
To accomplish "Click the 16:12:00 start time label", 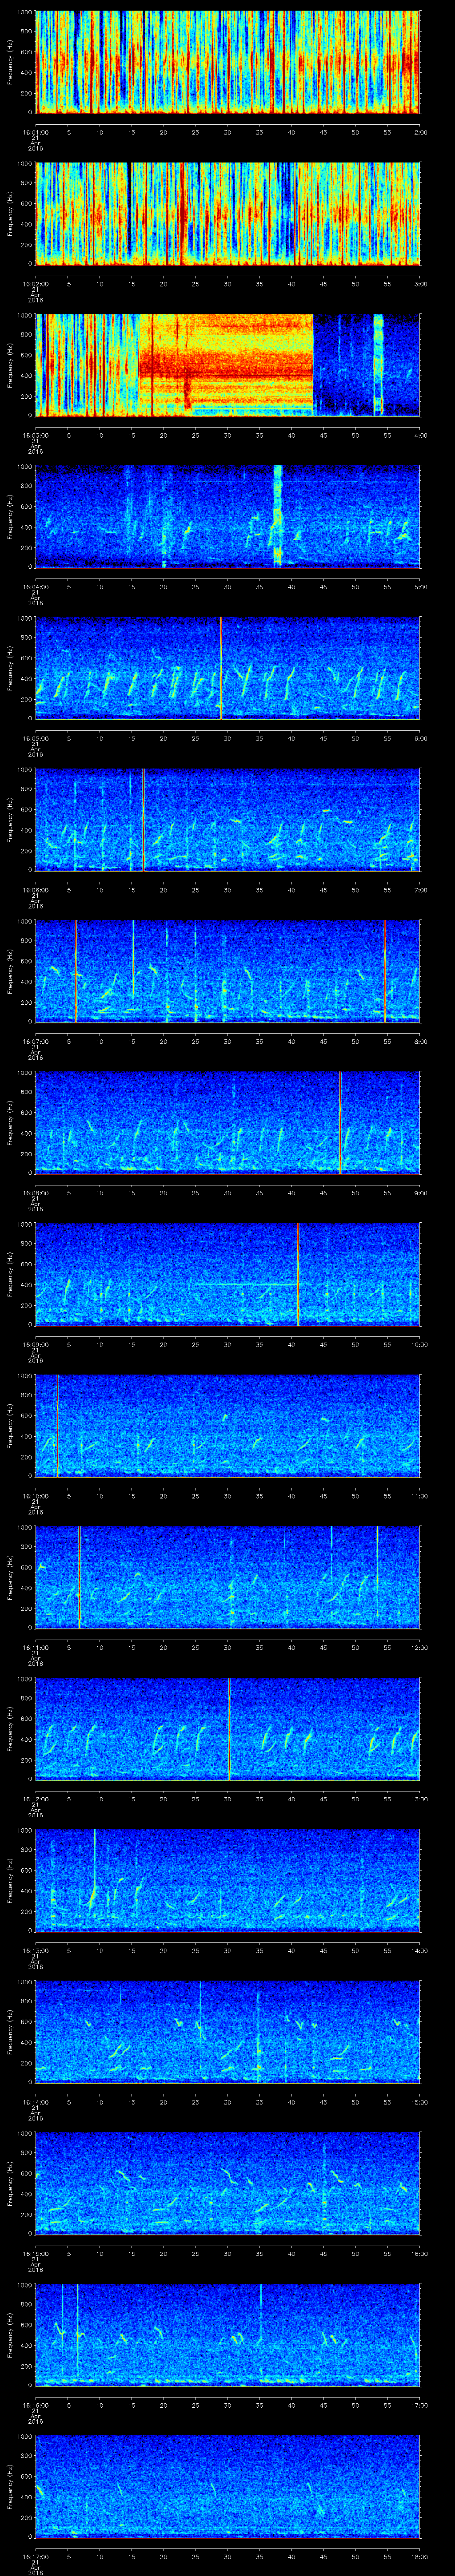I will [x=35, y=1798].
